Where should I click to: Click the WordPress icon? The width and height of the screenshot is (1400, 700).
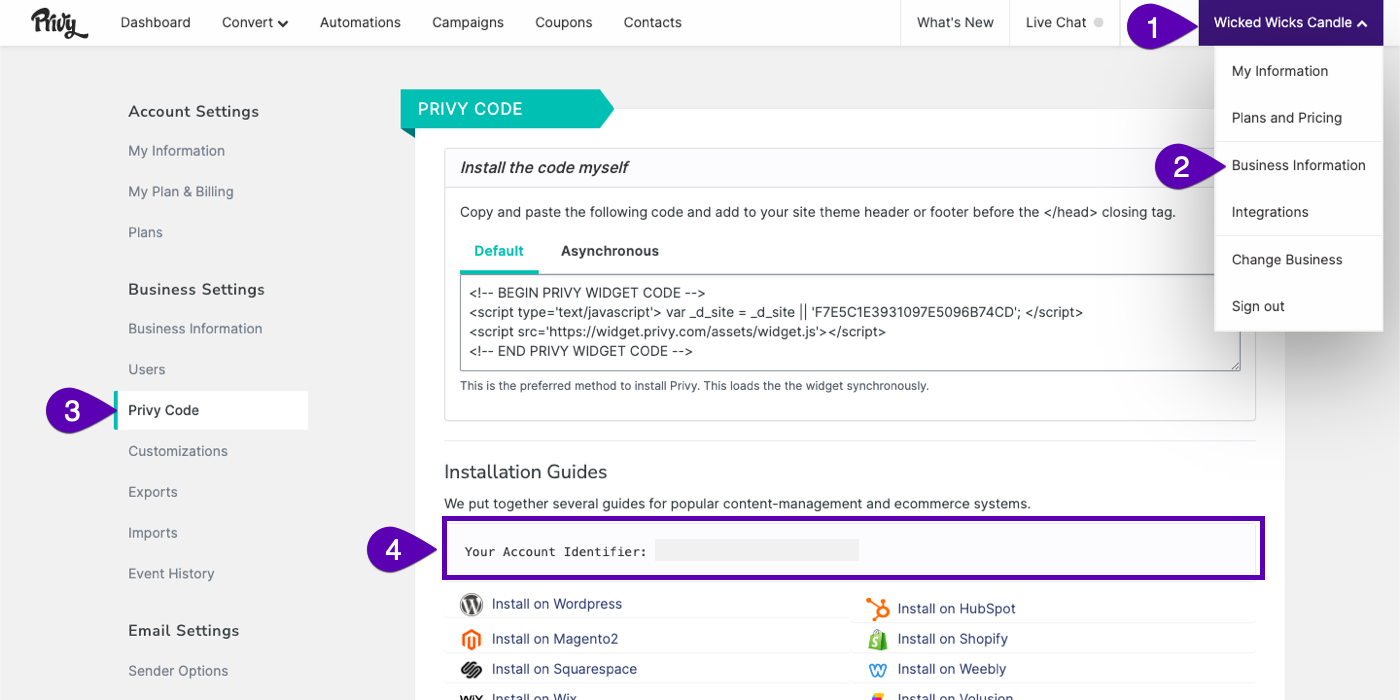(471, 605)
